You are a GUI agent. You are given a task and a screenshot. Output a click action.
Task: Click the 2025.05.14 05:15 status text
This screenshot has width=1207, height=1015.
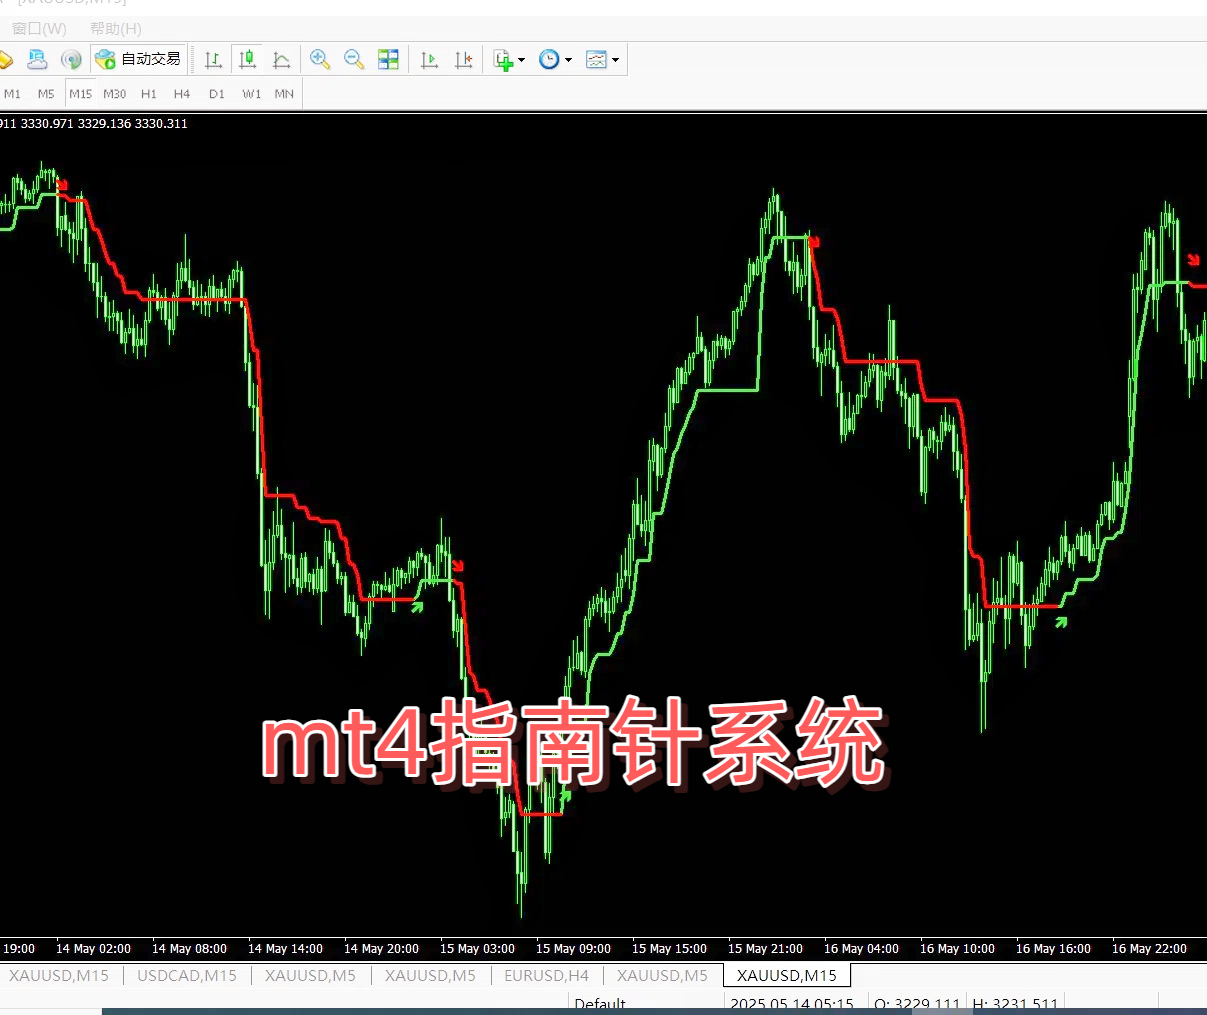tap(792, 1004)
